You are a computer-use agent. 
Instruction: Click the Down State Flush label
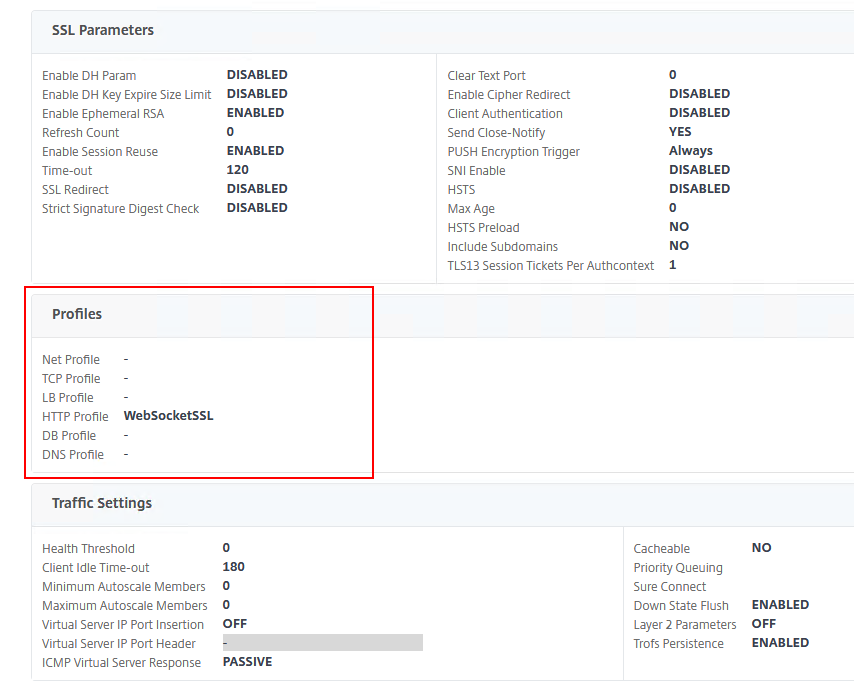(x=681, y=606)
